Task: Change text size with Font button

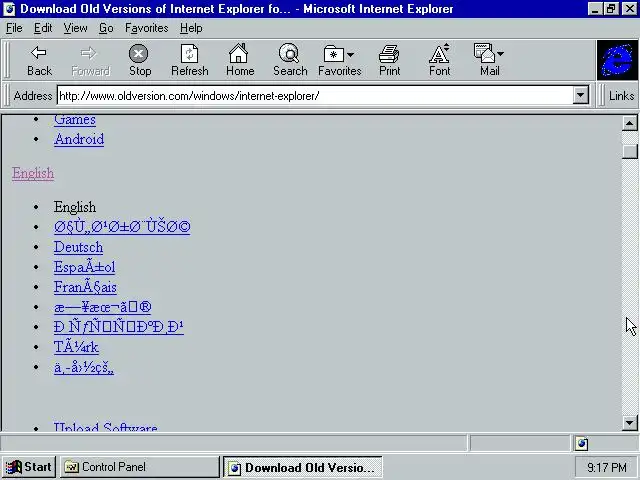Action: [x=439, y=60]
